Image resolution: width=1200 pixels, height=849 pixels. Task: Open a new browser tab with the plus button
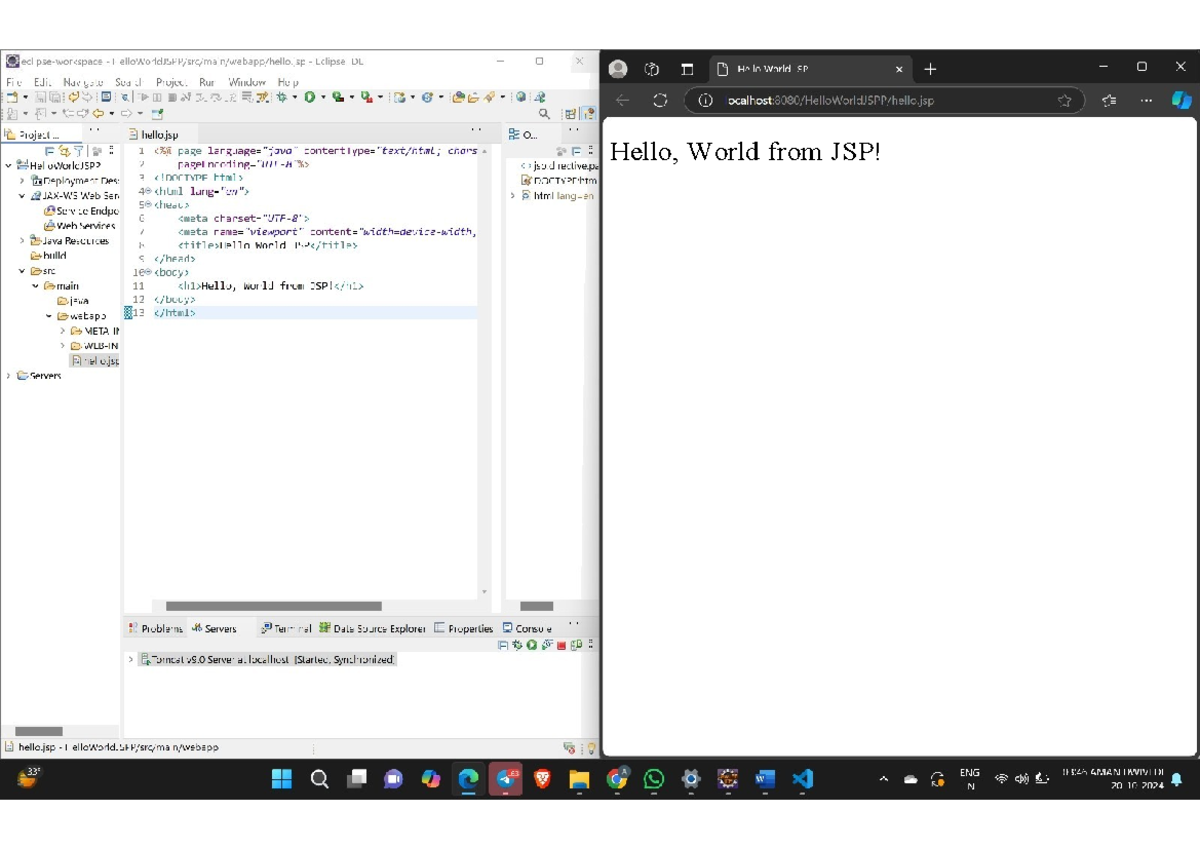tap(930, 68)
